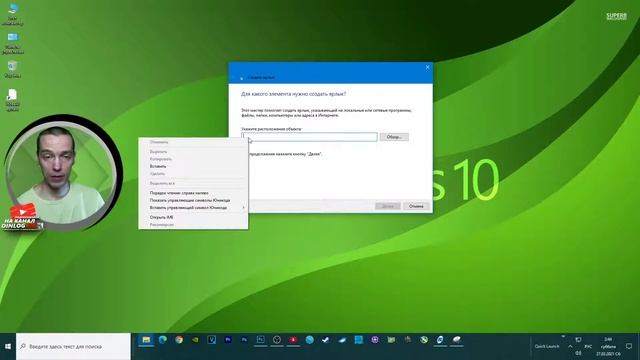Open the Quick Launch toolbar
The height and width of the screenshot is (360, 640).
(x=547, y=347)
